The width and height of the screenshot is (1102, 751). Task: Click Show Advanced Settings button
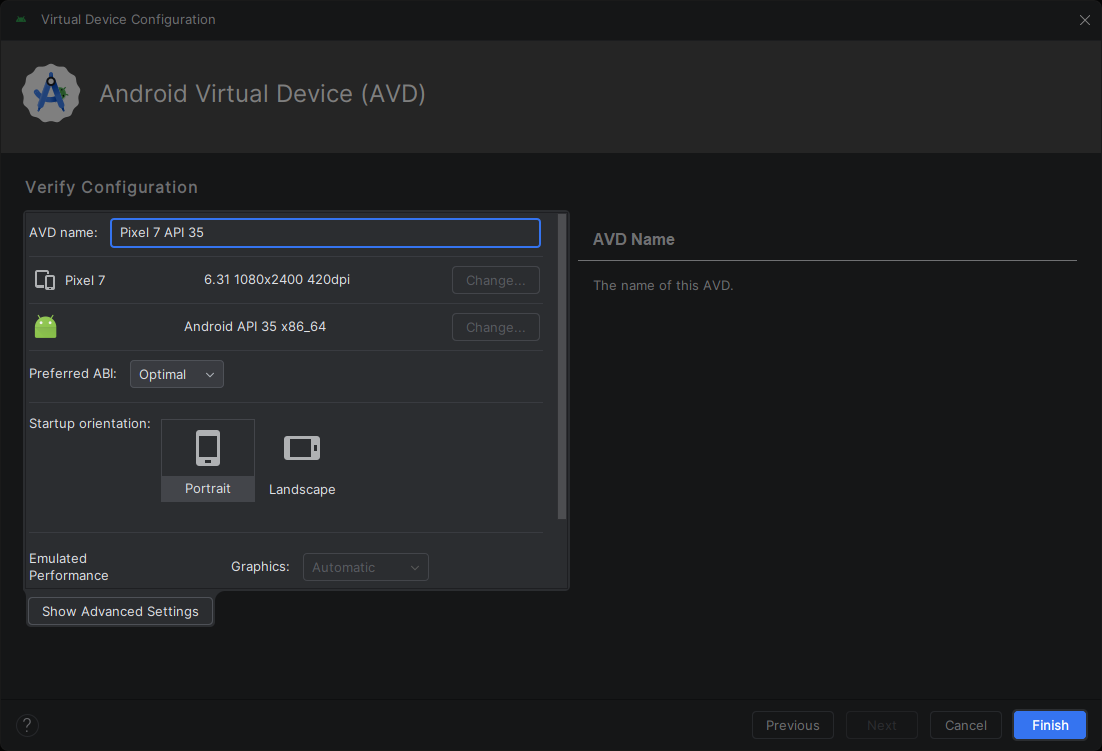click(x=120, y=611)
